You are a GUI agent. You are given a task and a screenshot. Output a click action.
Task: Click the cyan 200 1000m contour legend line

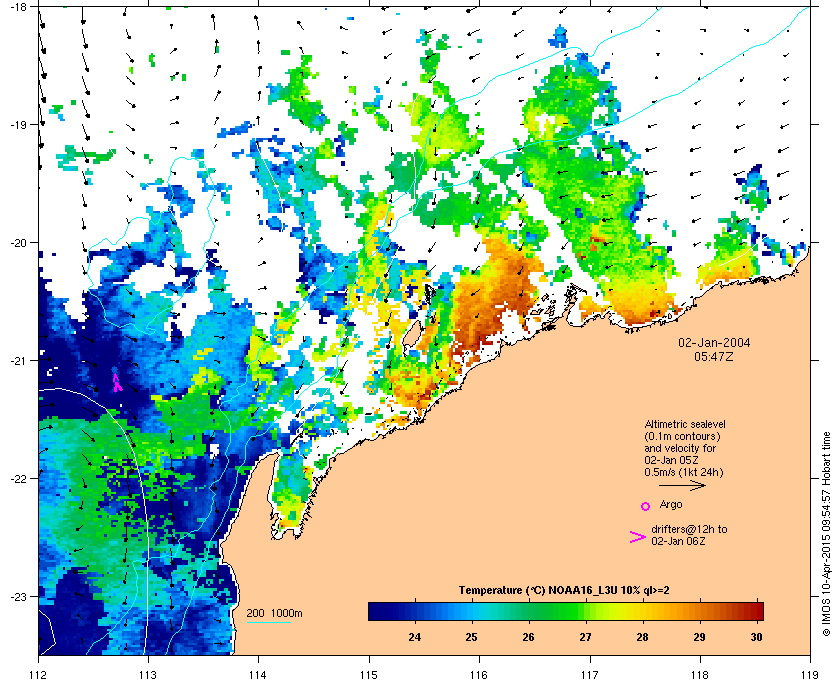[x=268, y=623]
